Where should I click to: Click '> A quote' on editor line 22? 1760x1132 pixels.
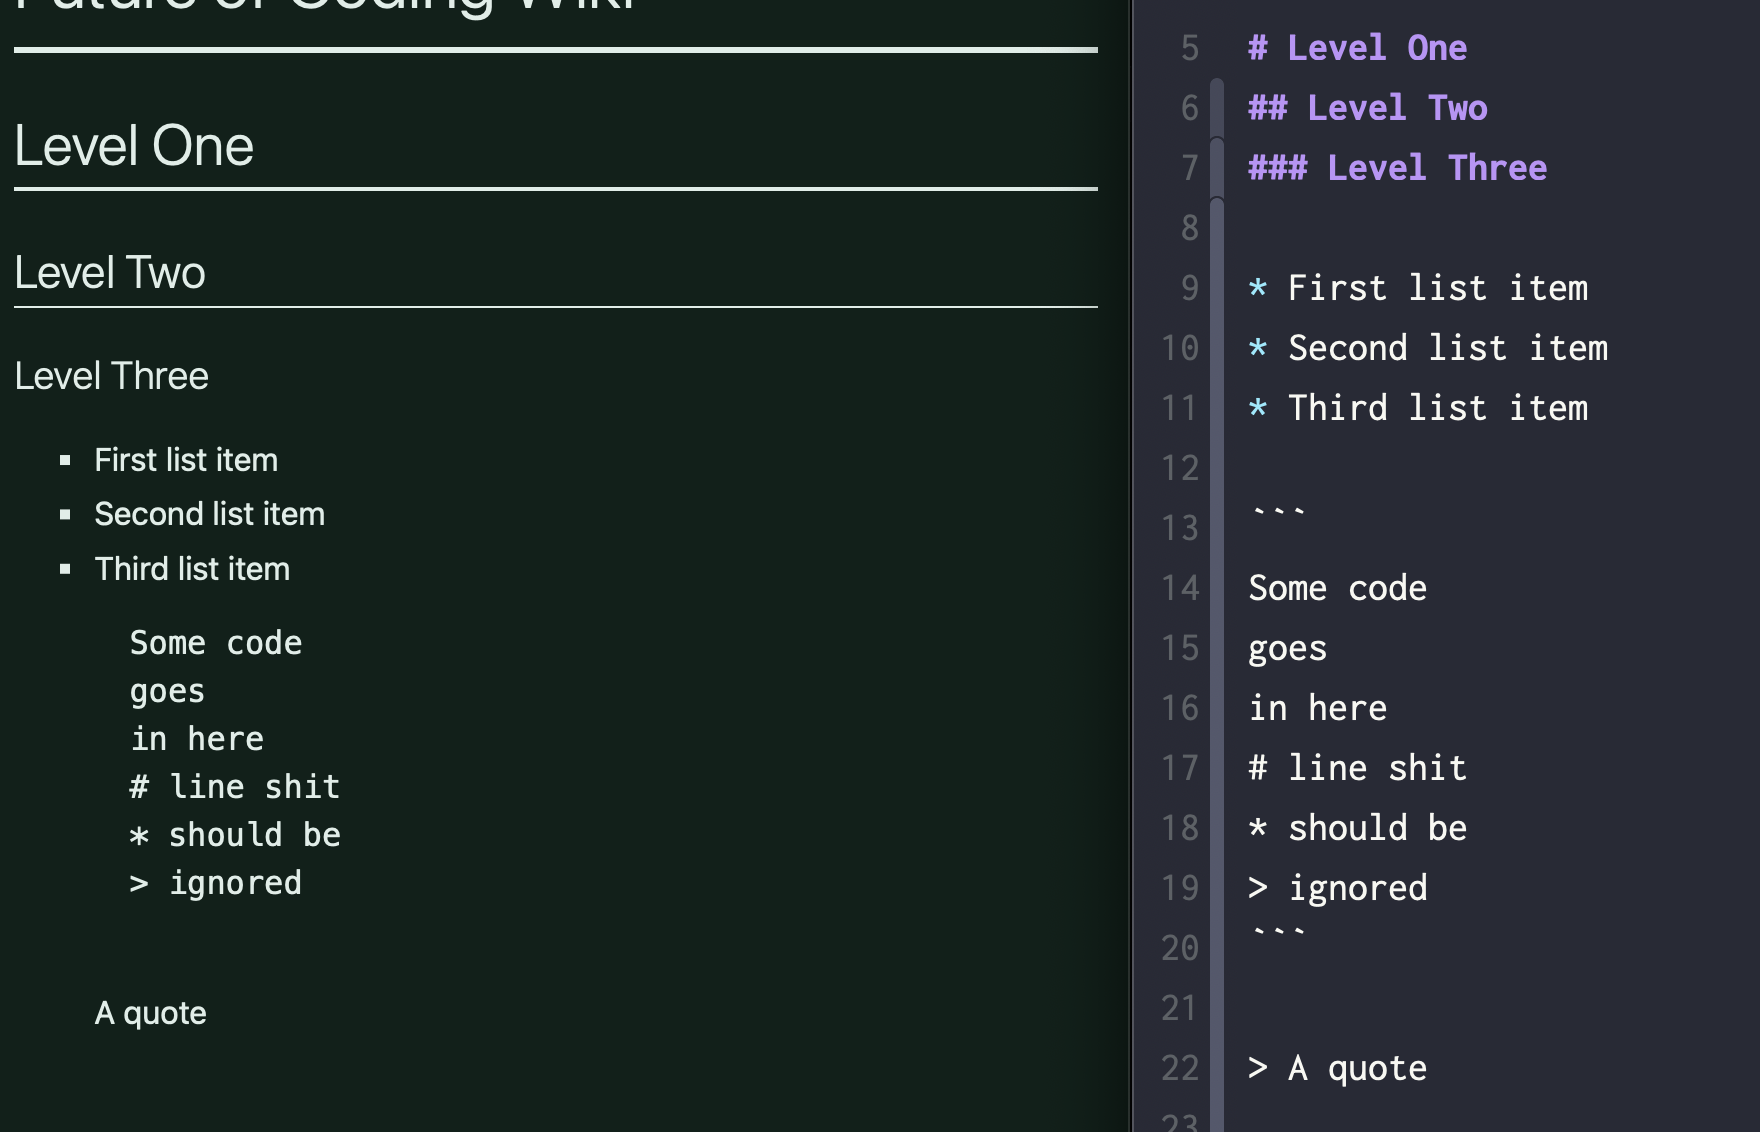coord(1338,1068)
